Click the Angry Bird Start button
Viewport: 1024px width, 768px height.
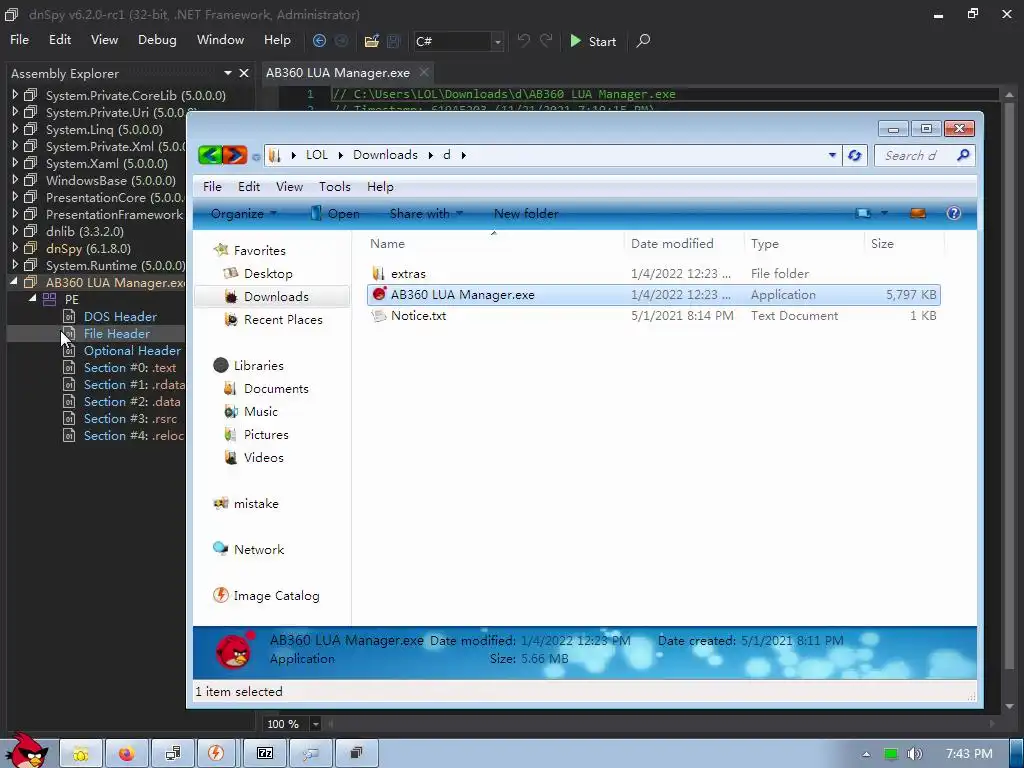(x=27, y=751)
